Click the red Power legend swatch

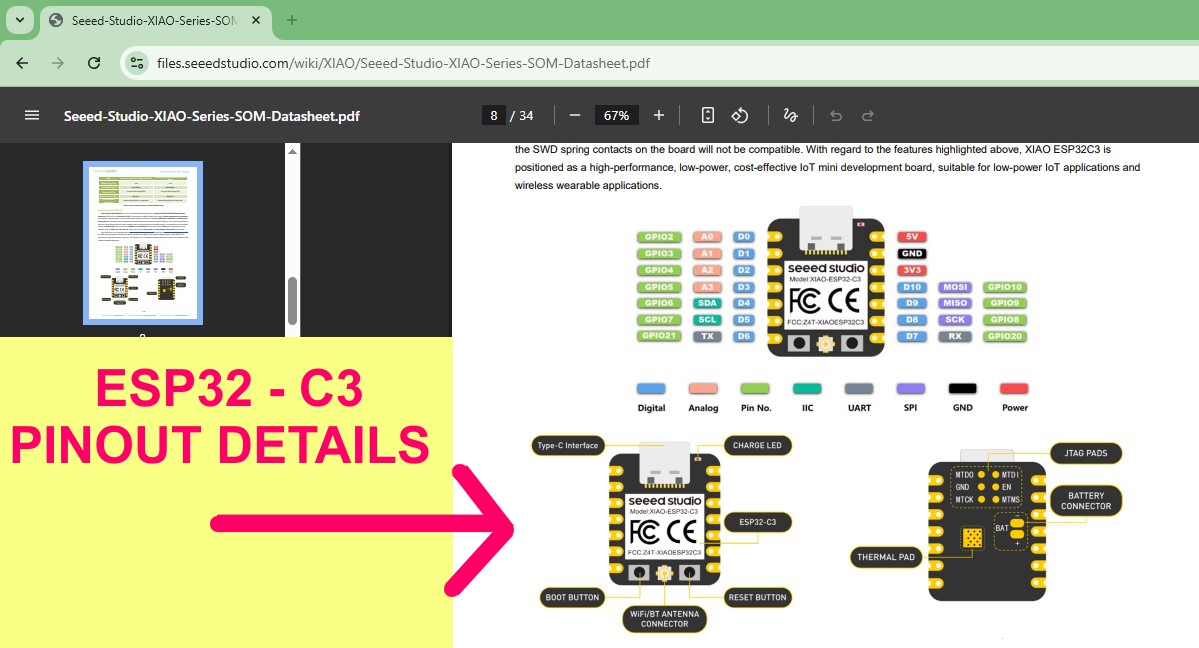click(x=1015, y=389)
